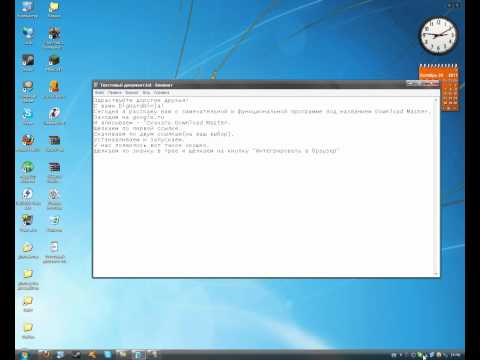Click the Notepad scrollbar up arrow
Viewport: 480px width, 360px height.
[436, 100]
